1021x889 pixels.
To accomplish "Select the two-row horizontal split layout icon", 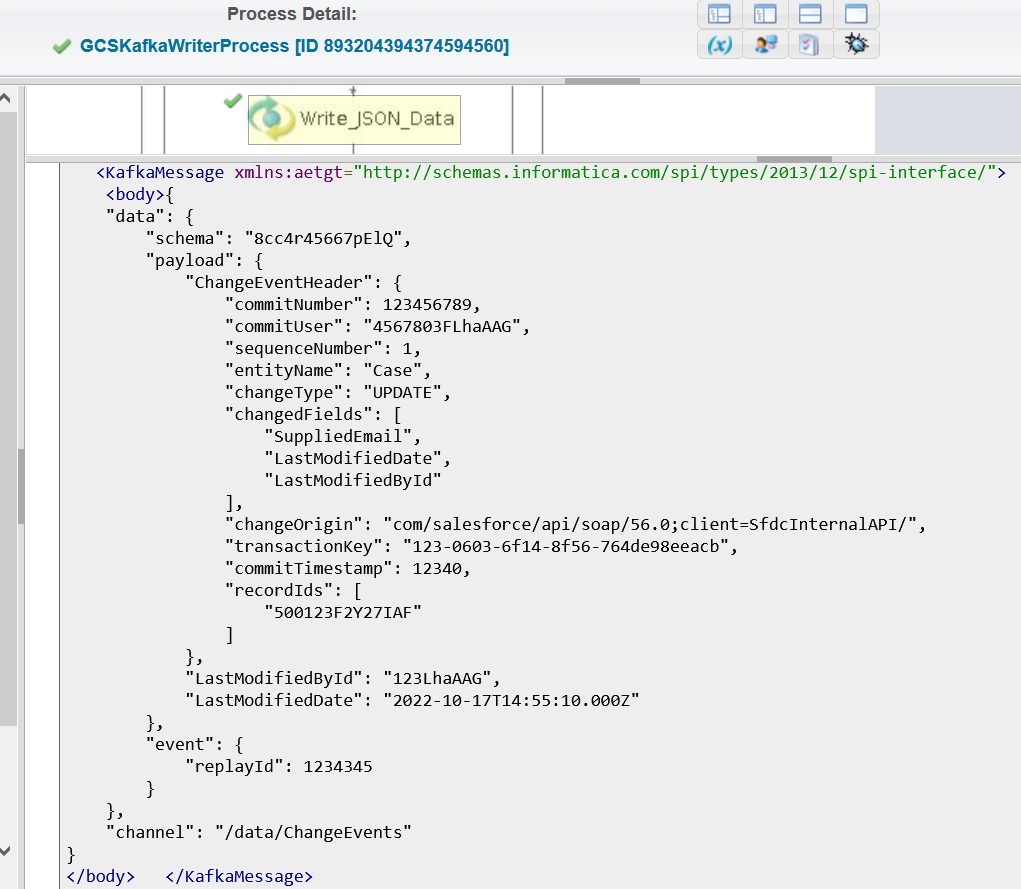I will [810, 14].
